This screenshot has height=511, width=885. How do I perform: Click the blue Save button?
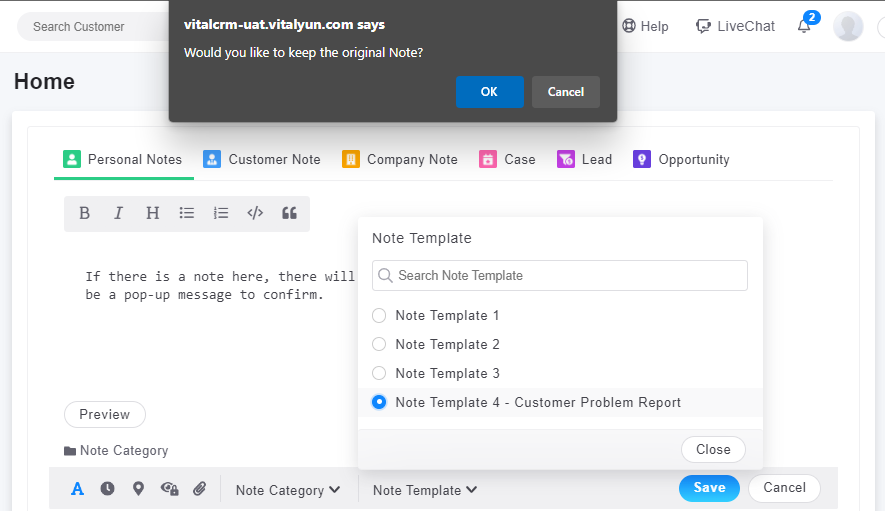coord(709,488)
